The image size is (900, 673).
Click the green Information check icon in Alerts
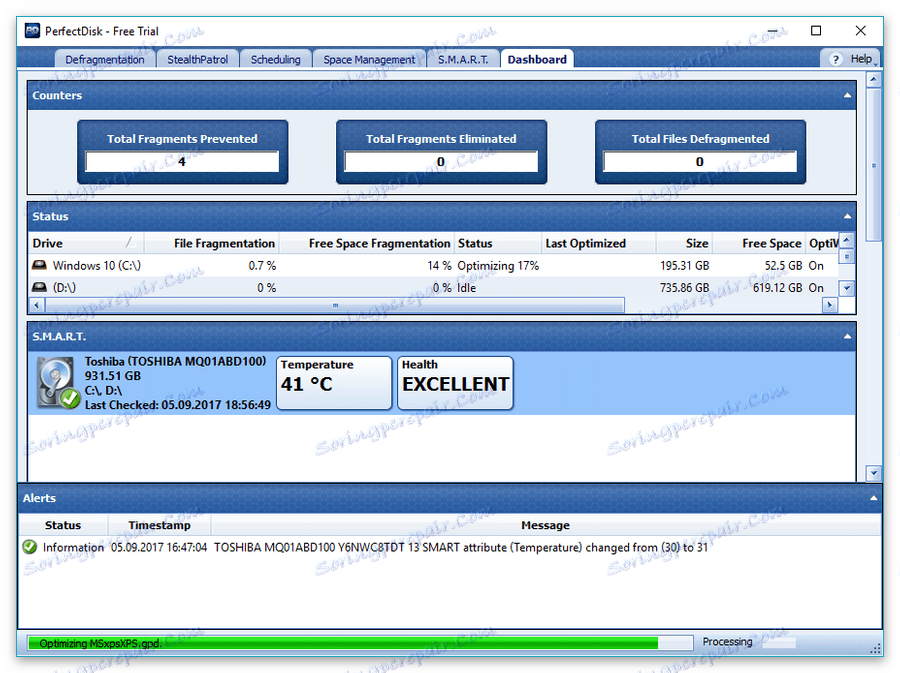tap(30, 547)
